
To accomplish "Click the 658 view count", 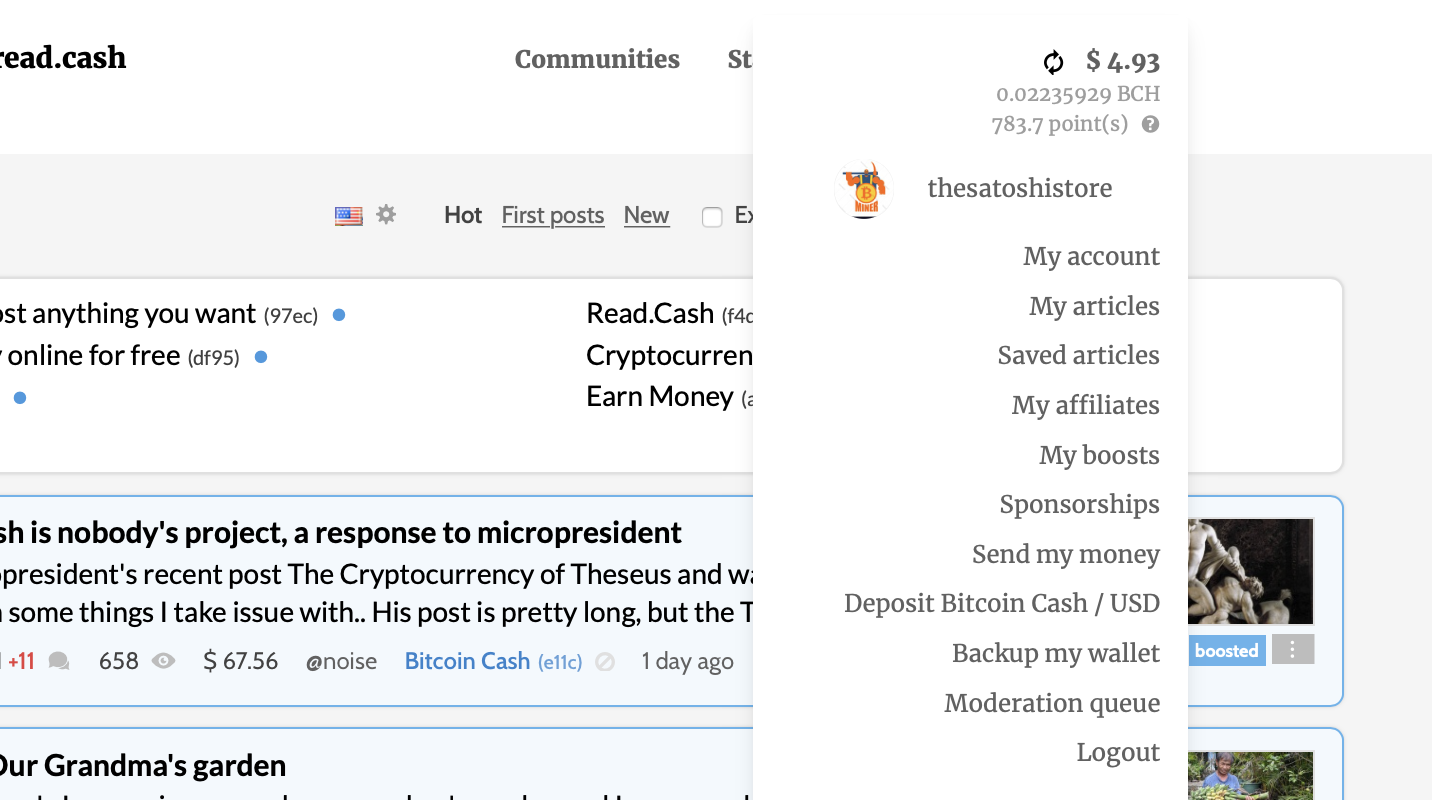I will point(119,661).
